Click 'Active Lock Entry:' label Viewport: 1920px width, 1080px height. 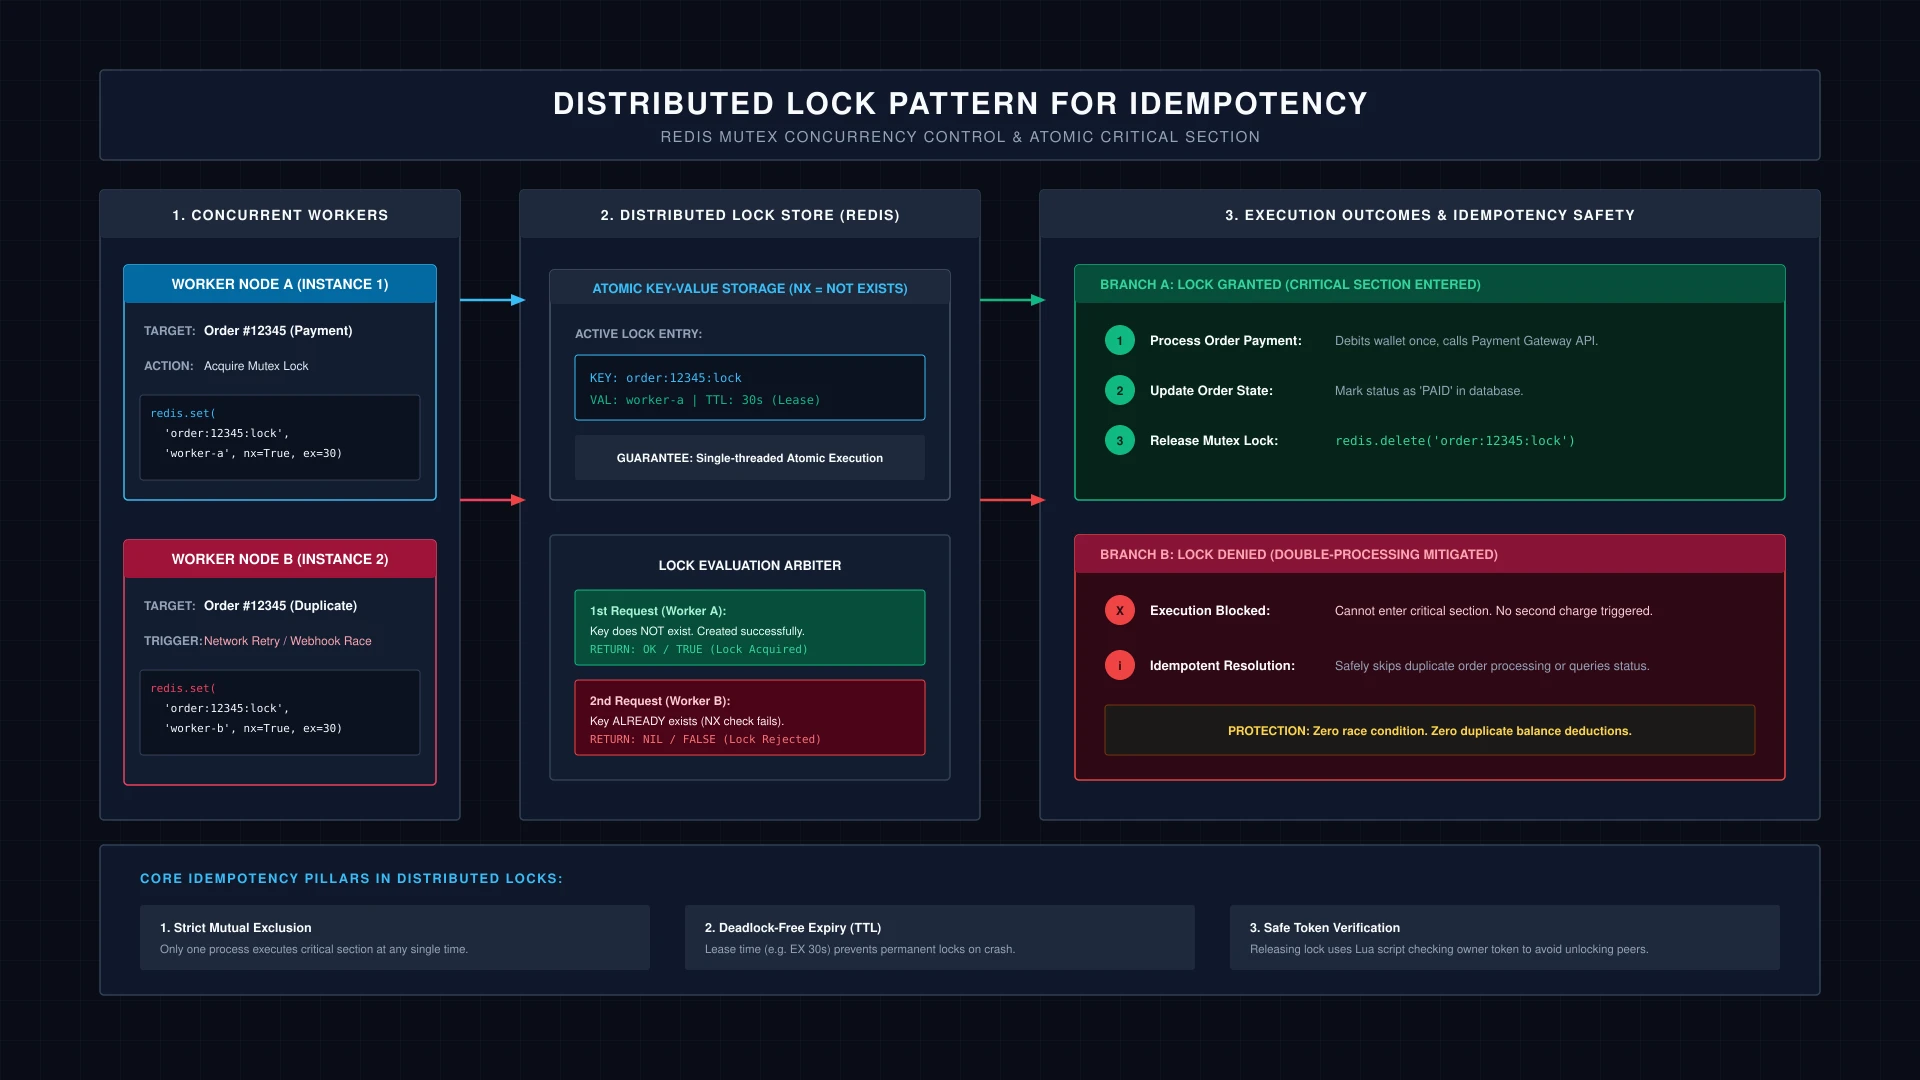(x=638, y=334)
